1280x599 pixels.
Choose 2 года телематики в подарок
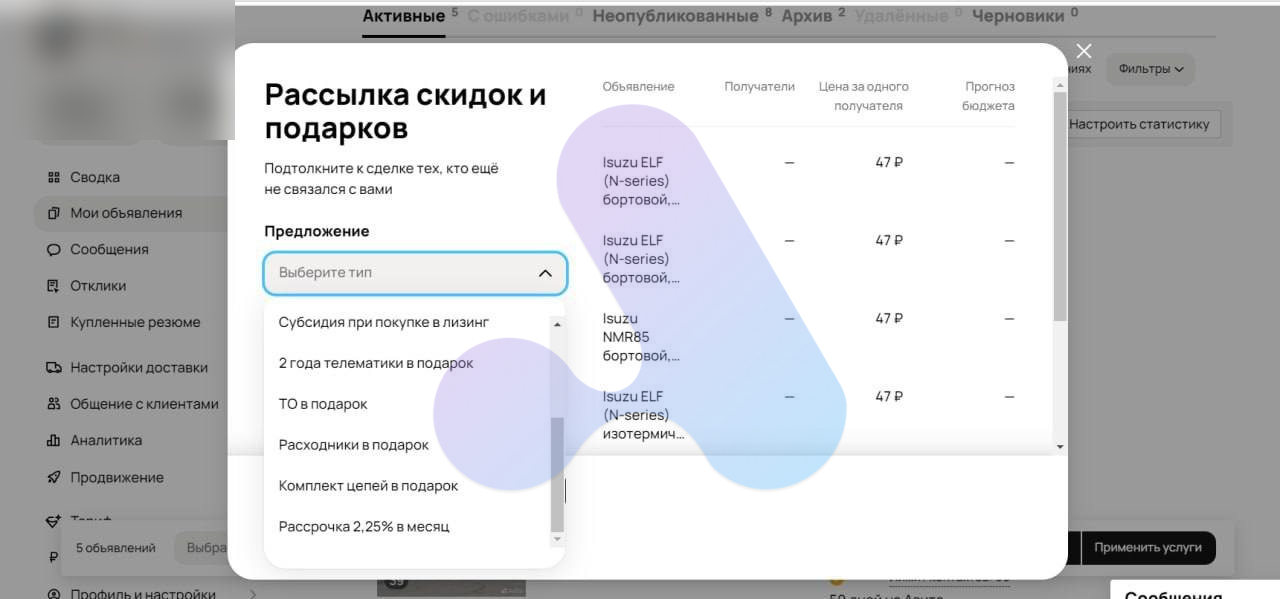coord(376,363)
